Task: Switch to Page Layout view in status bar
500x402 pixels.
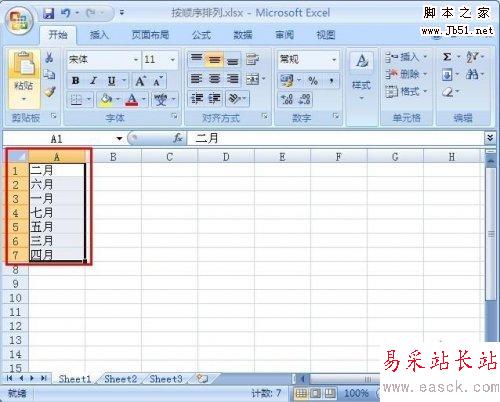Action: tap(315, 393)
